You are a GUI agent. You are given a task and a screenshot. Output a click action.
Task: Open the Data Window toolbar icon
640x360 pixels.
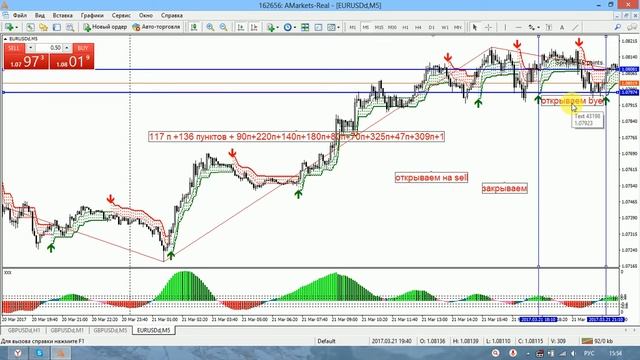click(43, 27)
